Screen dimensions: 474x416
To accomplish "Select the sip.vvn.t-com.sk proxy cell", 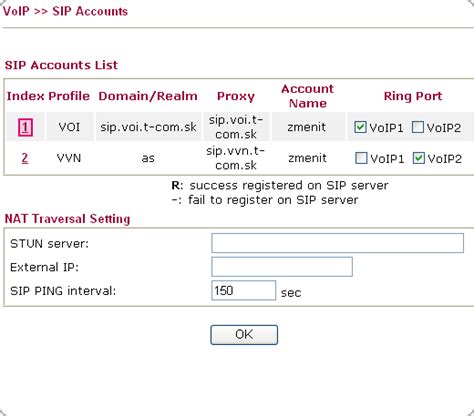I will [236, 158].
